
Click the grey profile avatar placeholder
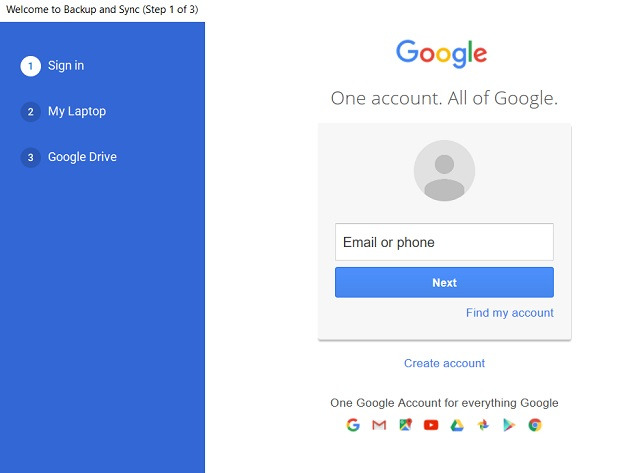tap(444, 171)
